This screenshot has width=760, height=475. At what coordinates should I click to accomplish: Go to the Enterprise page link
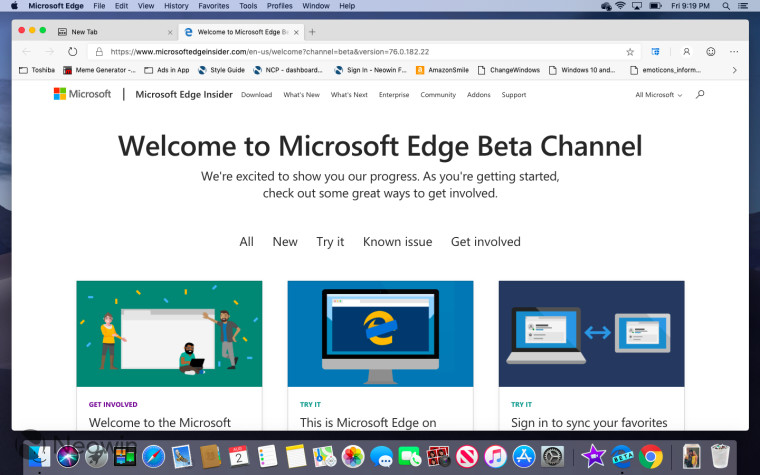click(394, 95)
